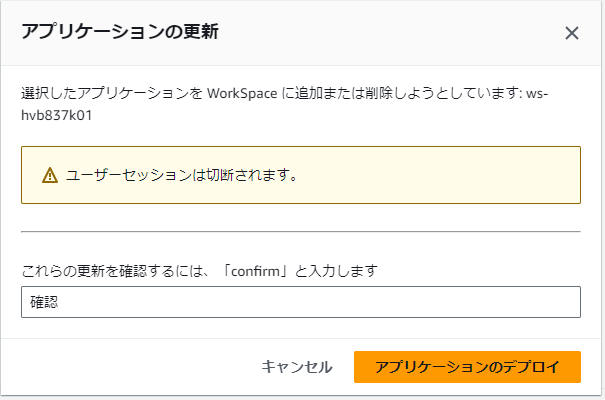Viewport: 605px width, 400px height.
Task: Place cursor after 確認 in the input
Action: click(59, 302)
